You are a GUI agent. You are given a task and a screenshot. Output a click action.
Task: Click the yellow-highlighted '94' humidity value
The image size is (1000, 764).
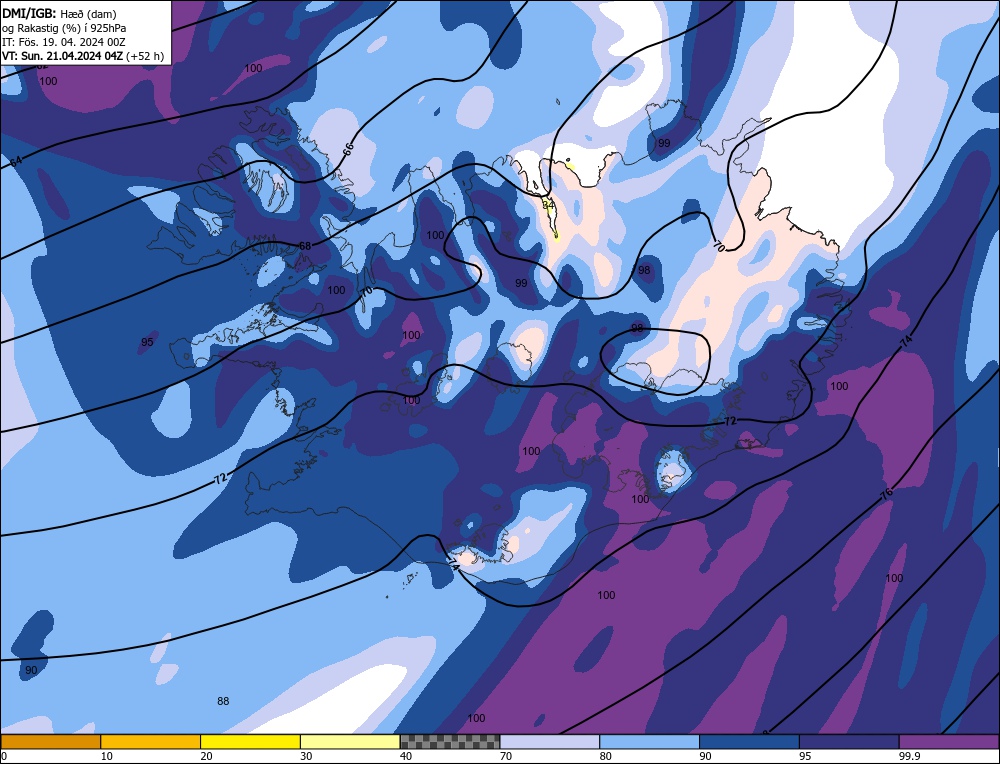[548, 205]
